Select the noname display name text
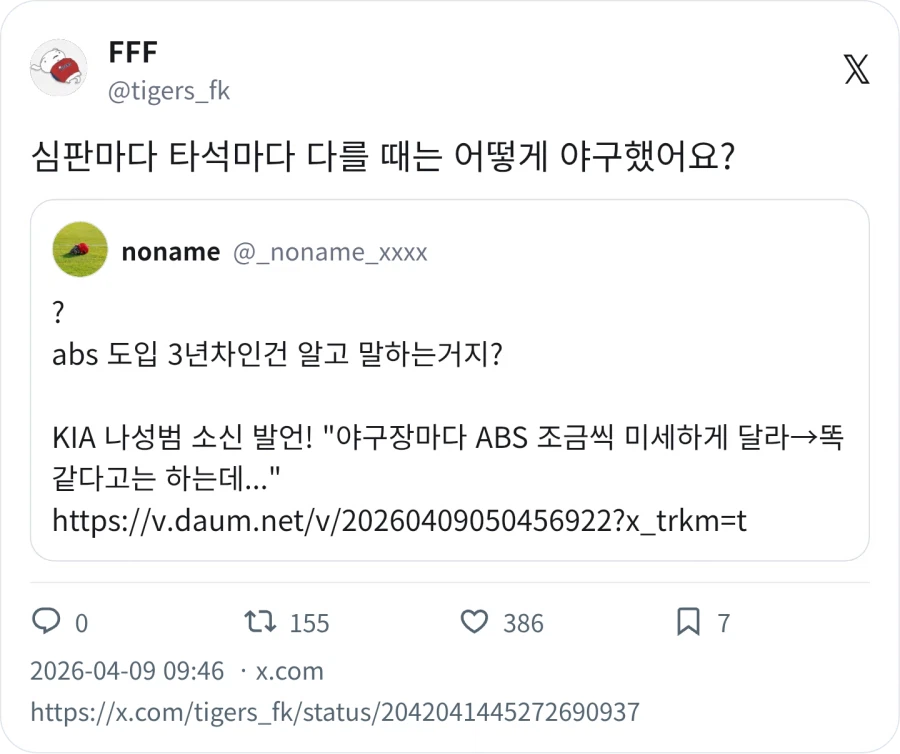900x754 pixels. (170, 251)
